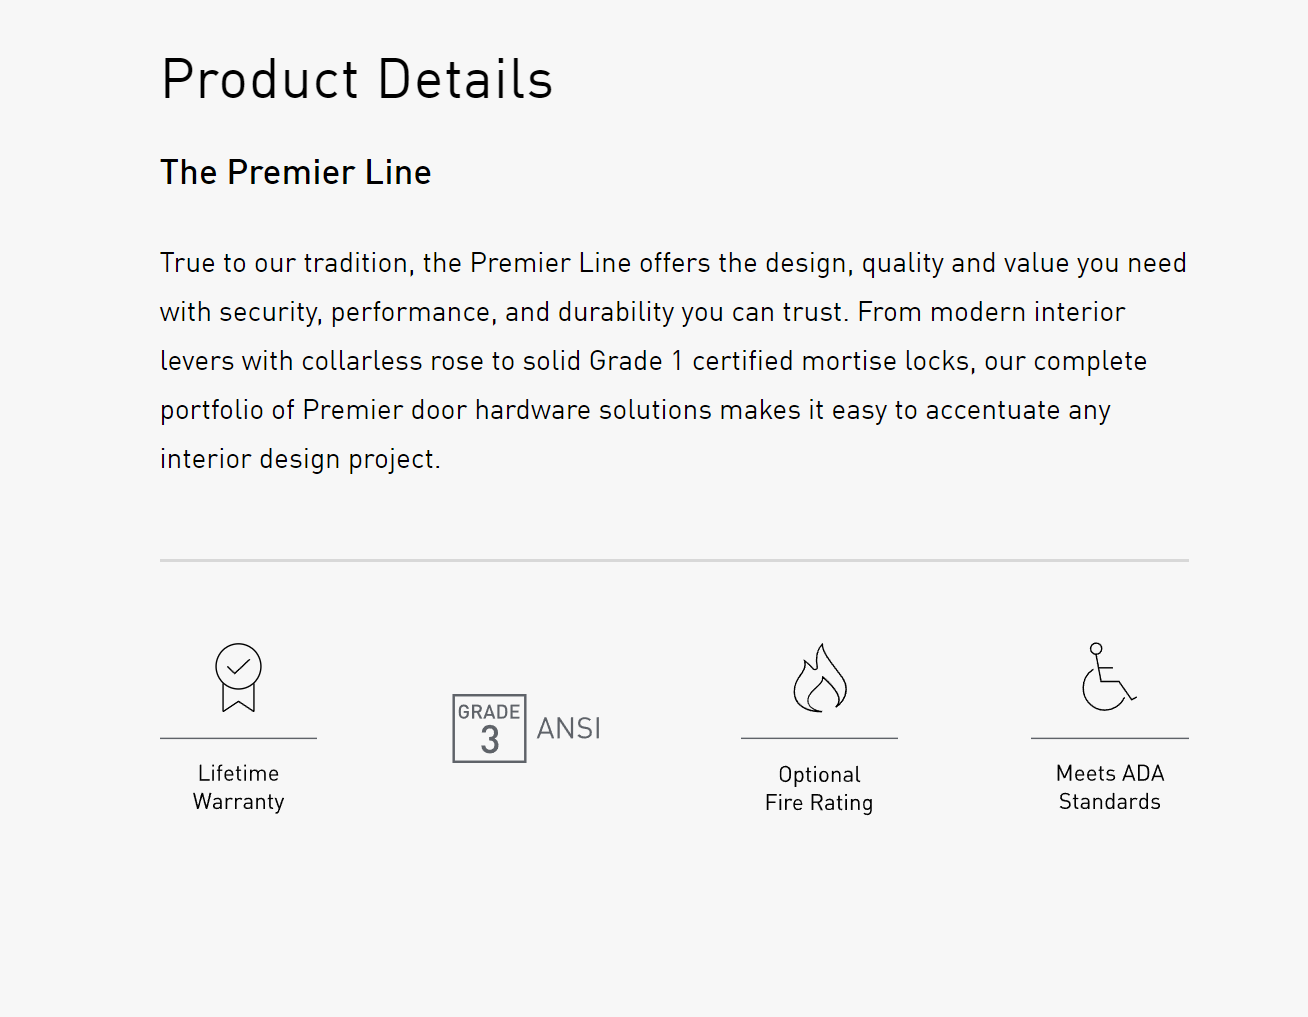Screen dimensions: 1308x1017
Task: Click the paragraph line starting "True to our tradition"
Action: coord(673,263)
